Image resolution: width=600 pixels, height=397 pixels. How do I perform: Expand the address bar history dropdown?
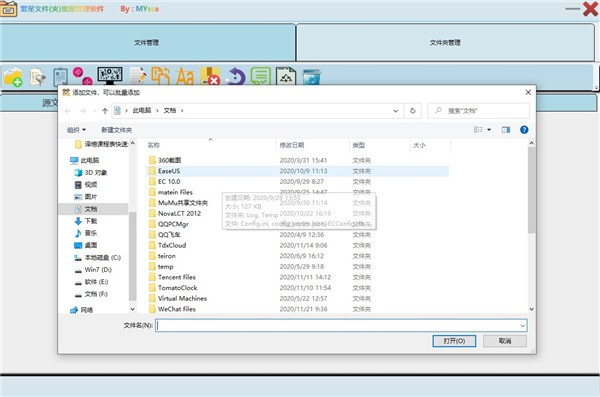click(395, 111)
